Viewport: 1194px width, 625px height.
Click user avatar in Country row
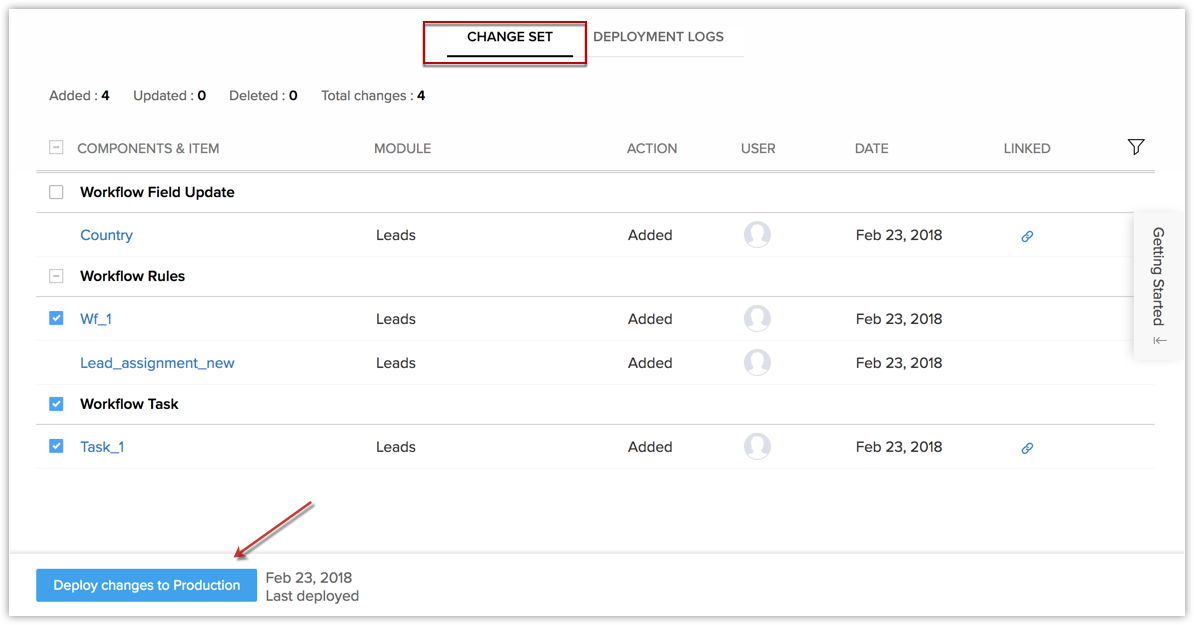click(757, 235)
